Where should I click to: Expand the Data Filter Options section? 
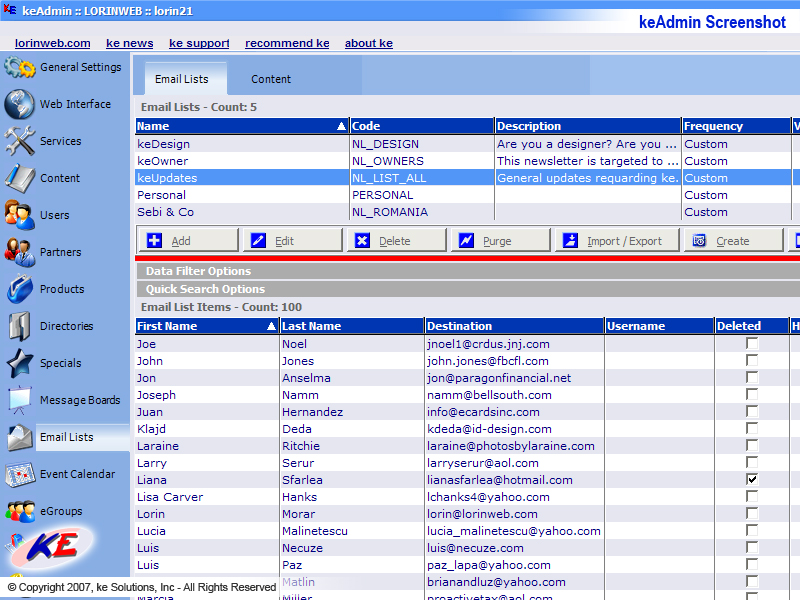tap(468, 271)
